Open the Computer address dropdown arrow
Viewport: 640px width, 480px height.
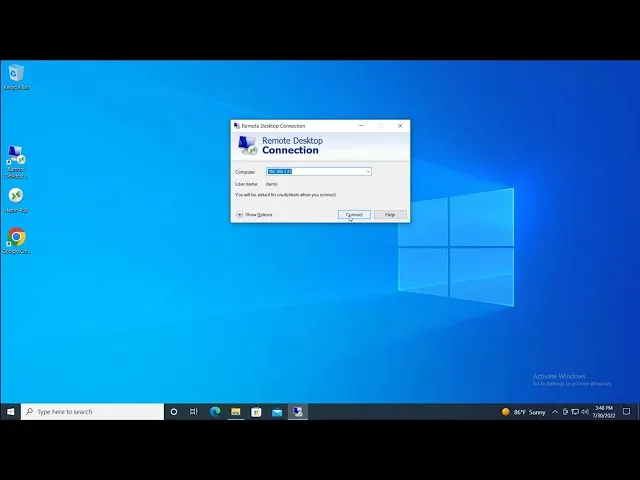pyautogui.click(x=367, y=172)
